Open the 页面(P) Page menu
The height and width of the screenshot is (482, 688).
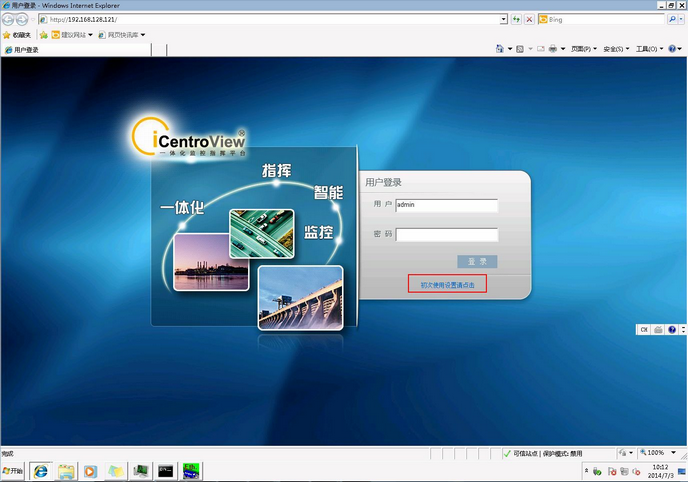point(584,49)
